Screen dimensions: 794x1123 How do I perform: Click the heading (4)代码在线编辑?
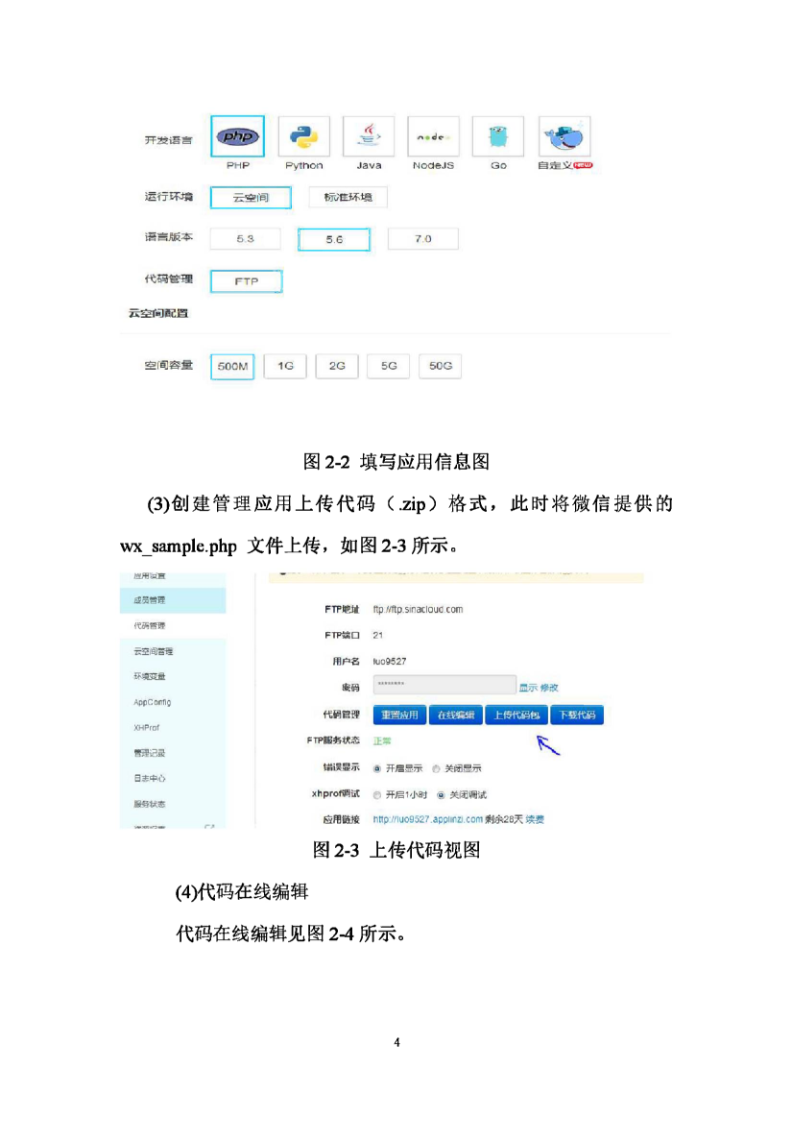click(242, 892)
